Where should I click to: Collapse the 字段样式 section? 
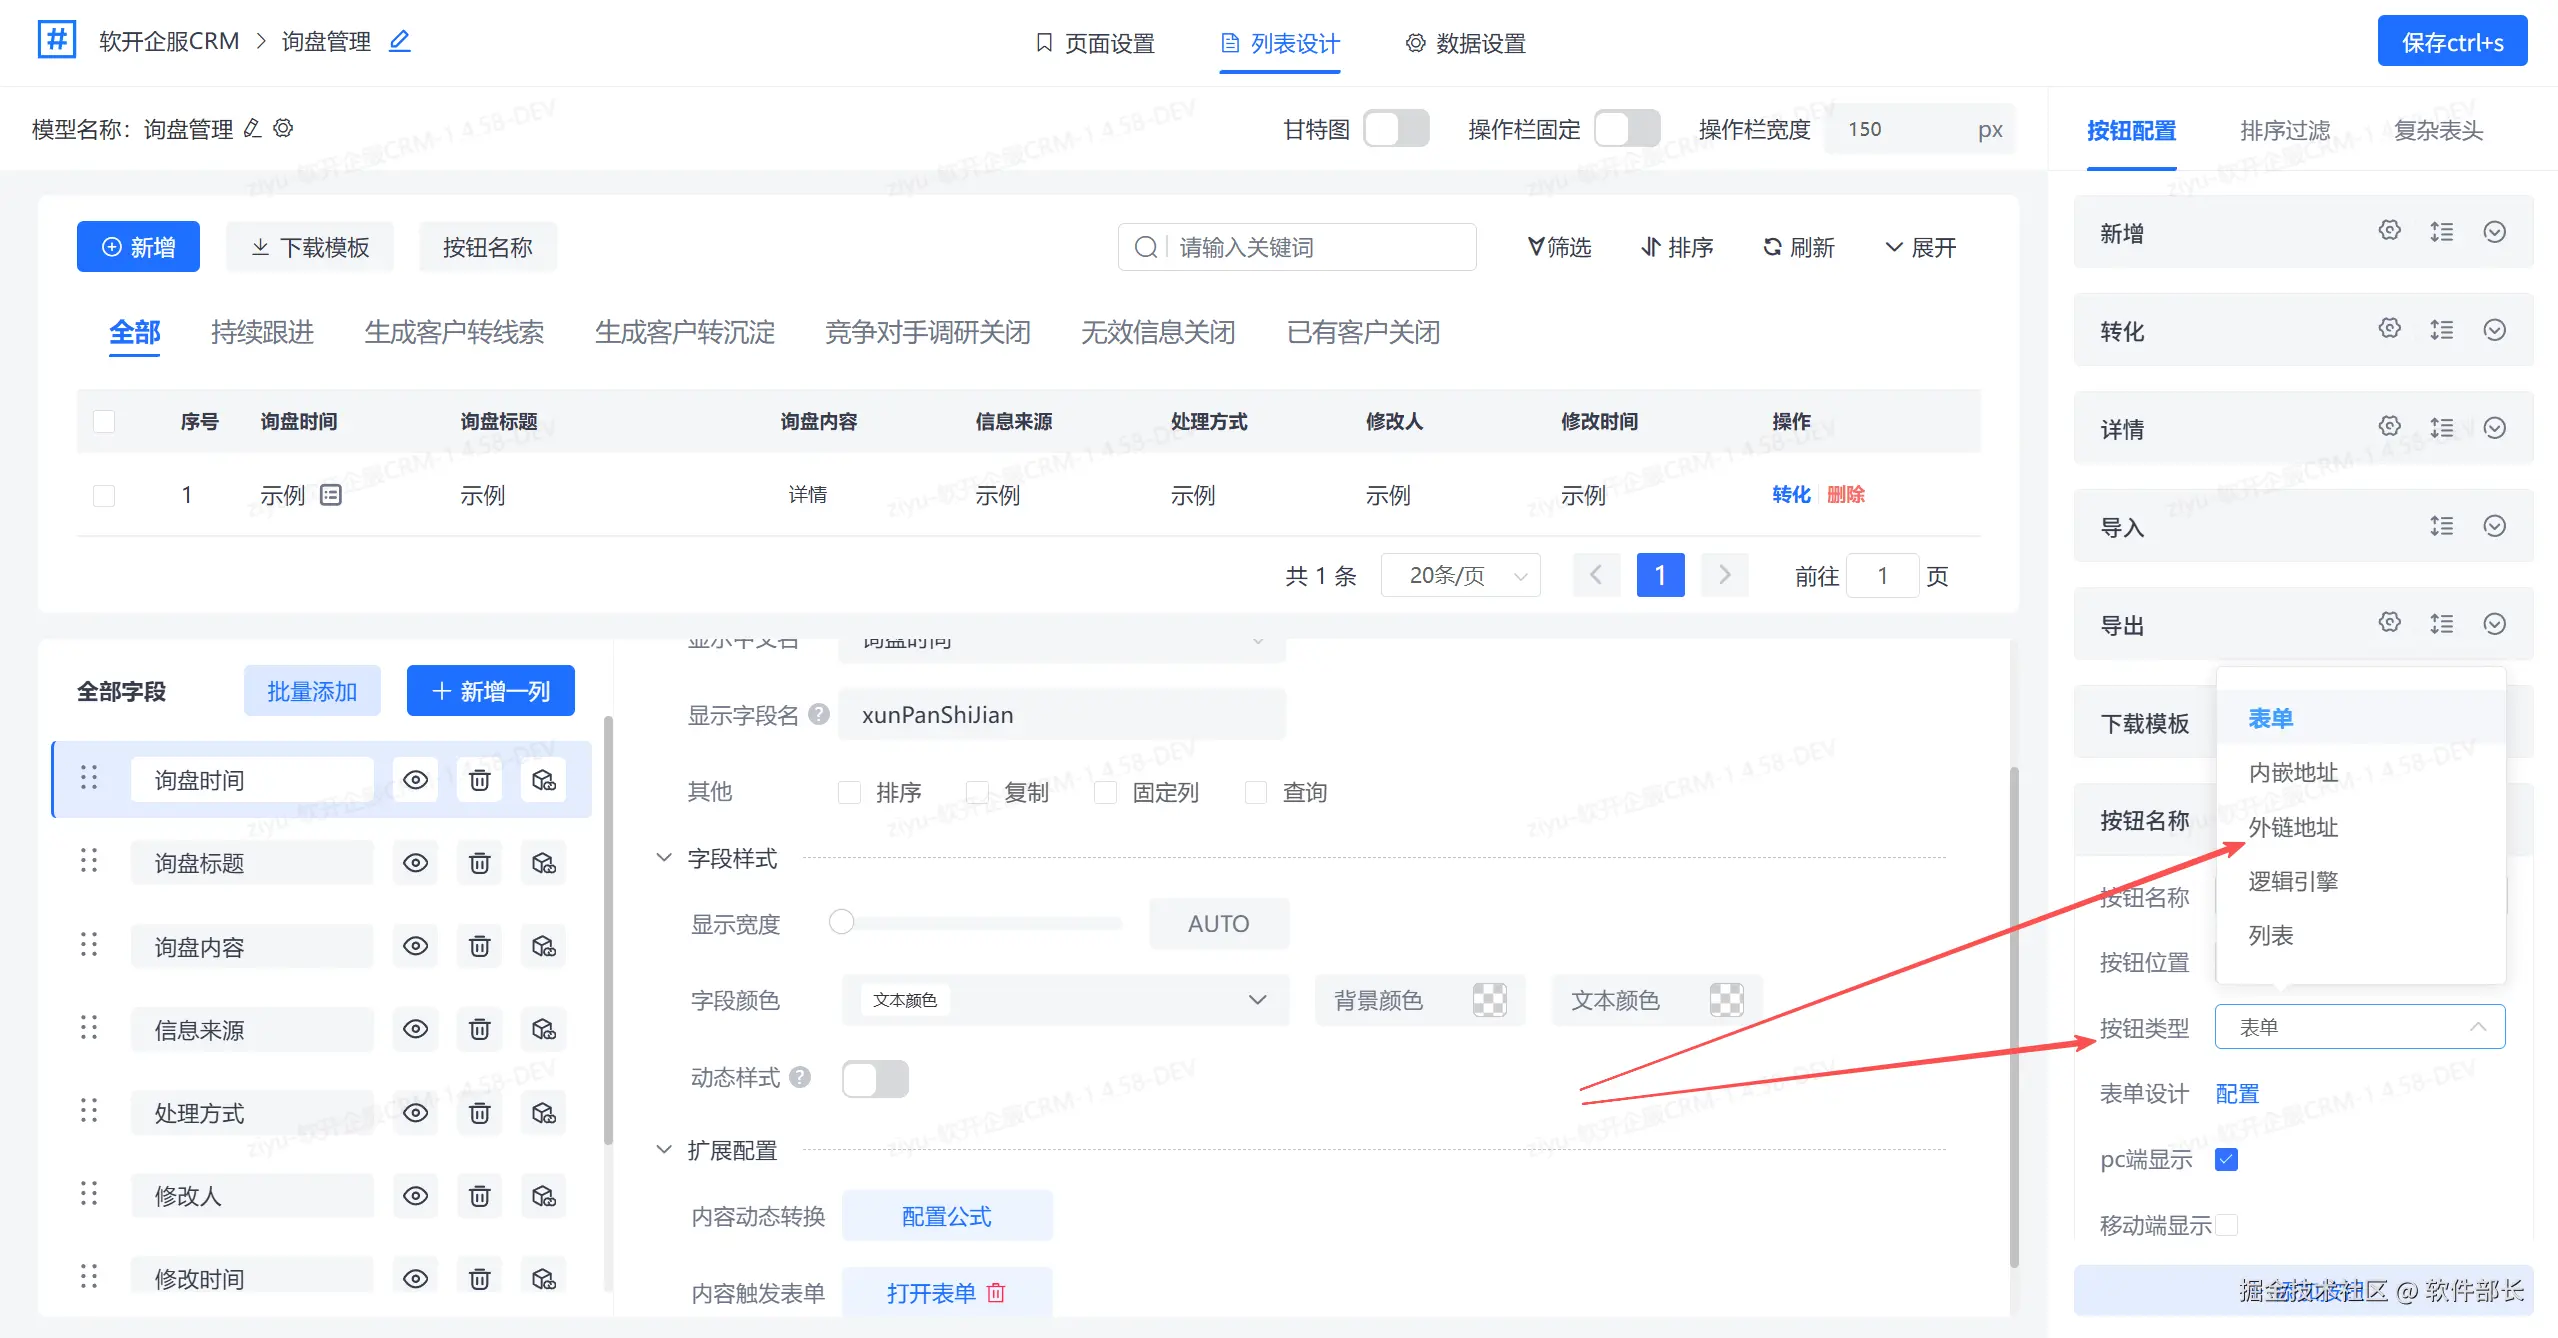(664, 858)
